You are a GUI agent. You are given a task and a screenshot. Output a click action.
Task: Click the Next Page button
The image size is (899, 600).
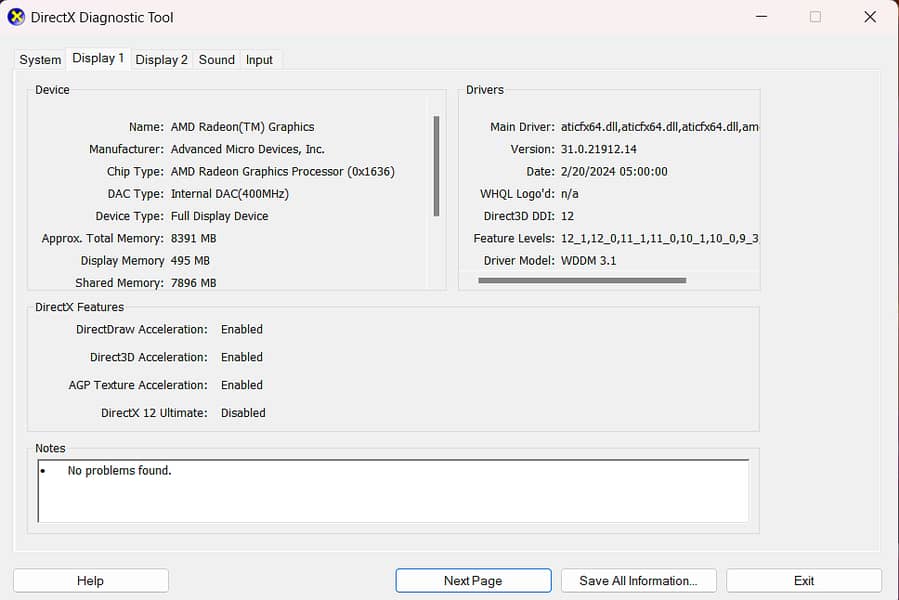(473, 581)
